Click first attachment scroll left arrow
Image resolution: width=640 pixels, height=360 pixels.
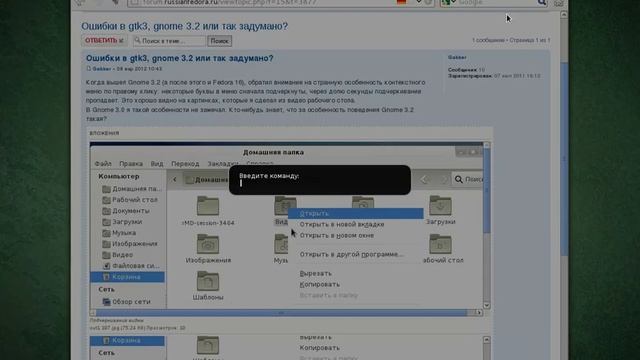point(93,313)
